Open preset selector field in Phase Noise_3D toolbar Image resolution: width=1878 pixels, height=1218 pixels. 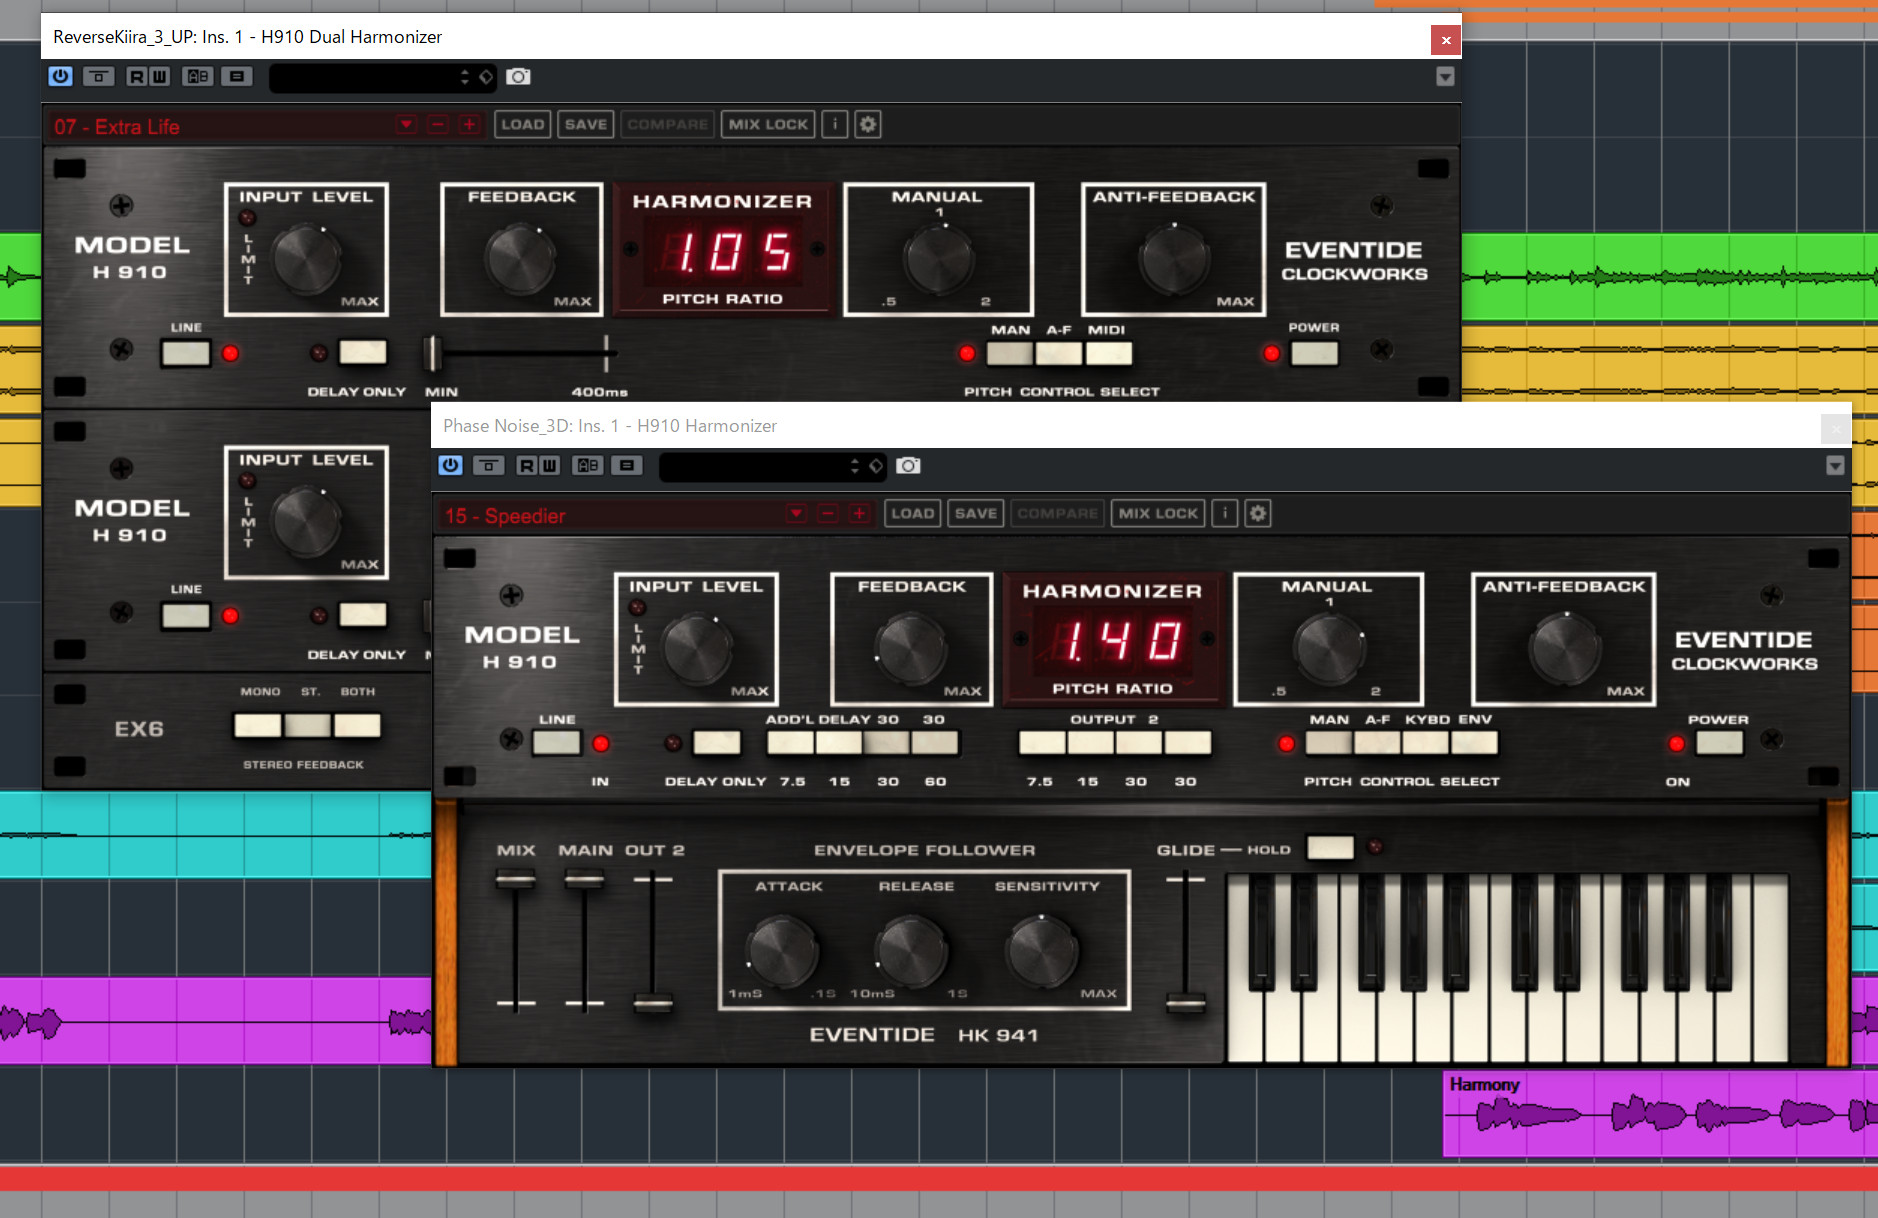click(x=761, y=466)
